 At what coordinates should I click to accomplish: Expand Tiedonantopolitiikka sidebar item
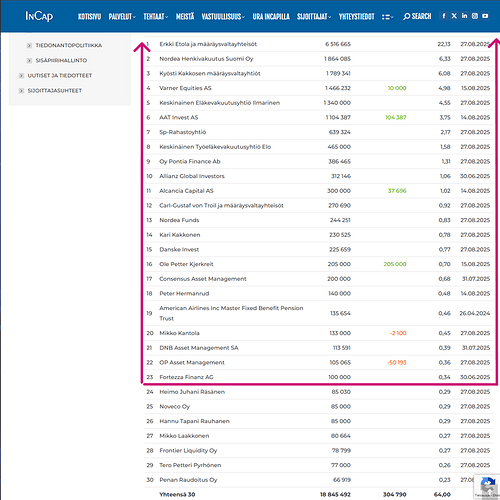29,45
